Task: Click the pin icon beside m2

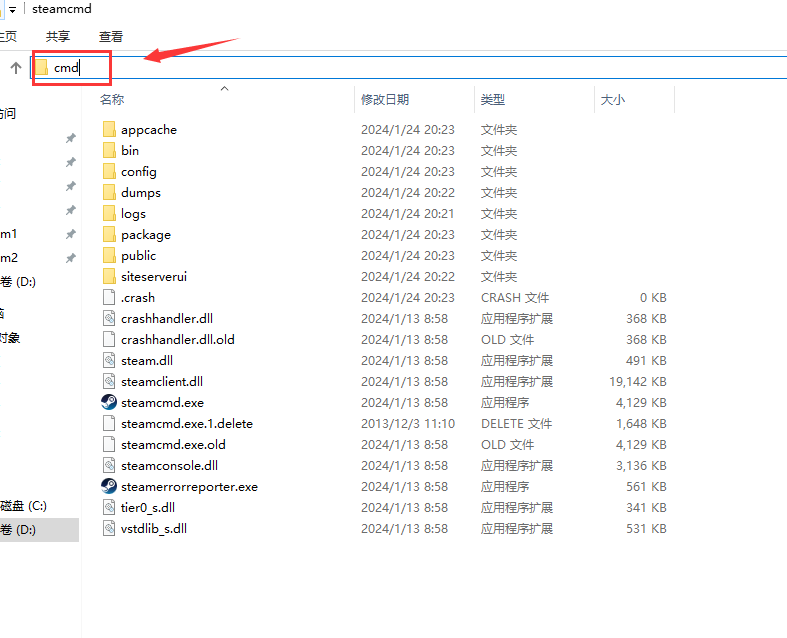Action: click(71, 258)
